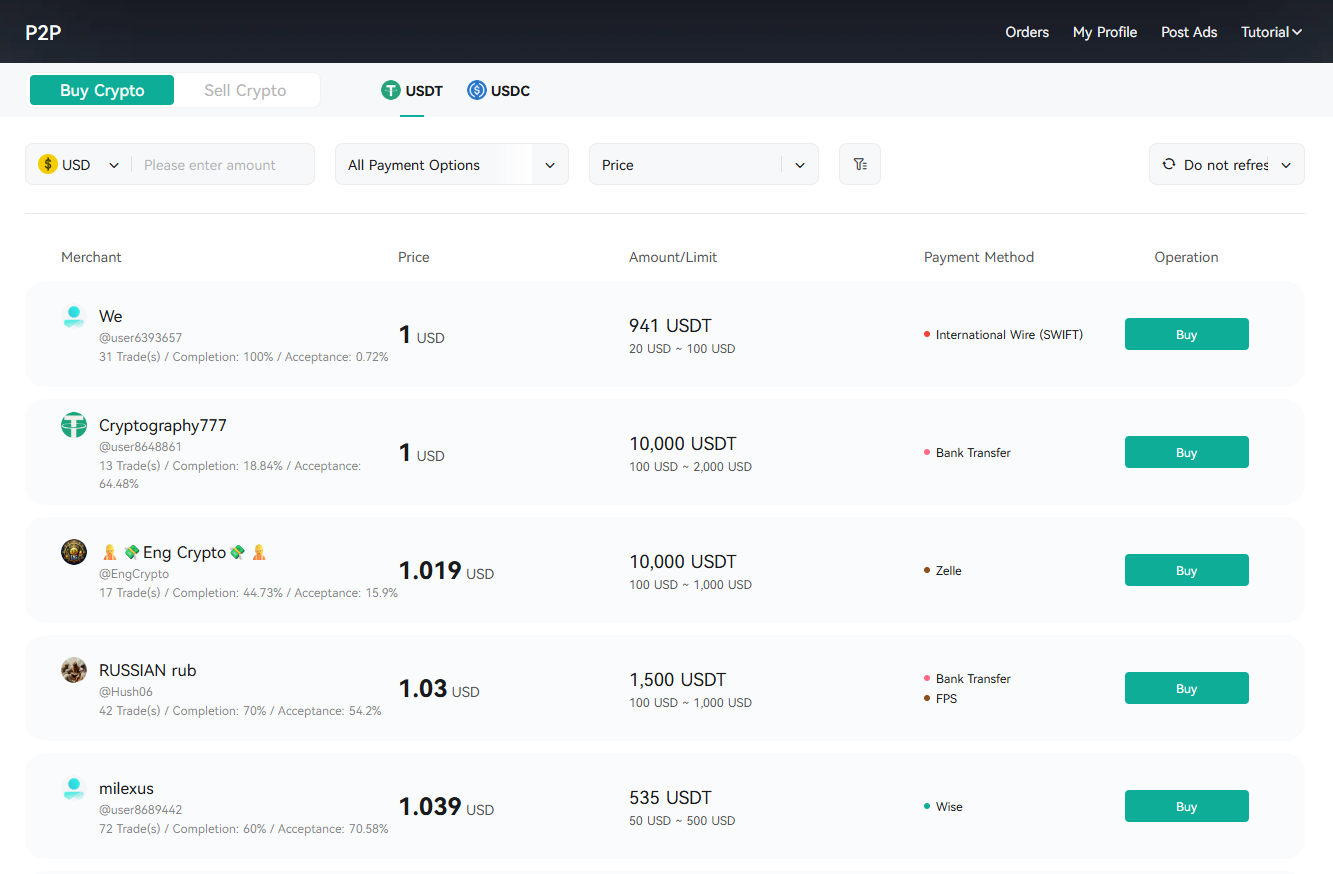Select the USDT tab label
The height and width of the screenshot is (874, 1333).
pyautogui.click(x=424, y=90)
